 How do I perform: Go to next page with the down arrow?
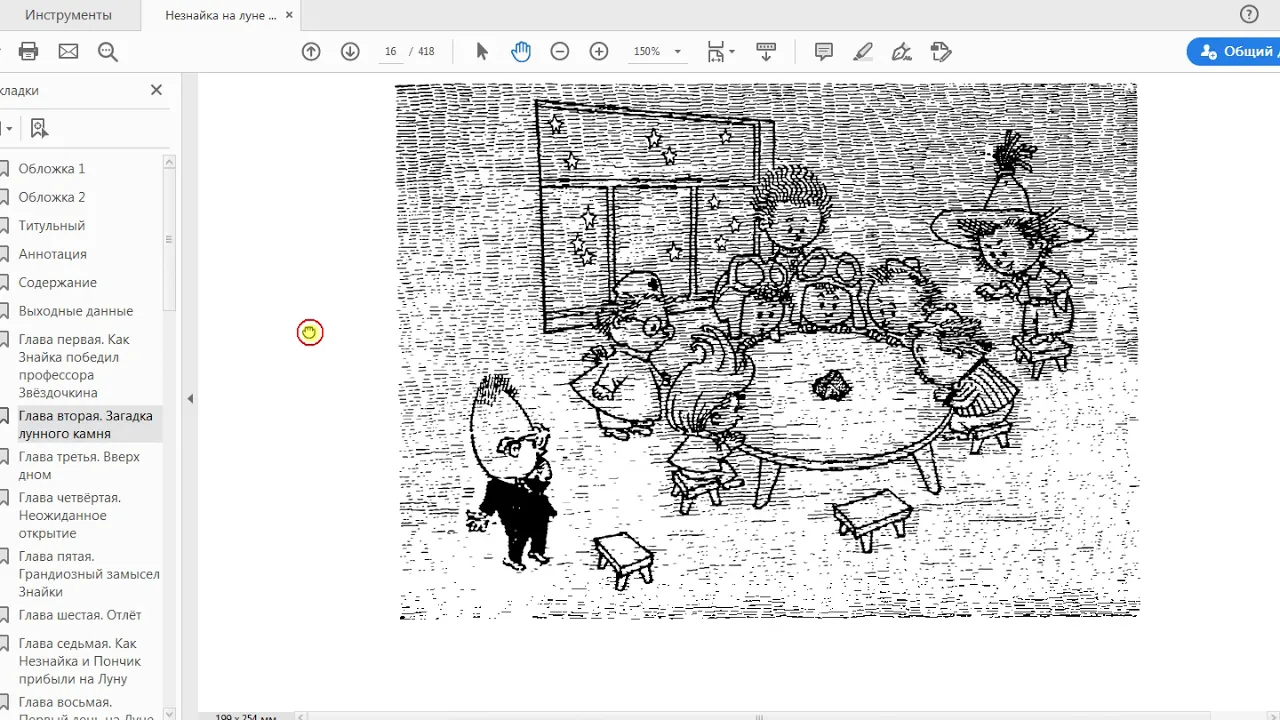pos(350,51)
